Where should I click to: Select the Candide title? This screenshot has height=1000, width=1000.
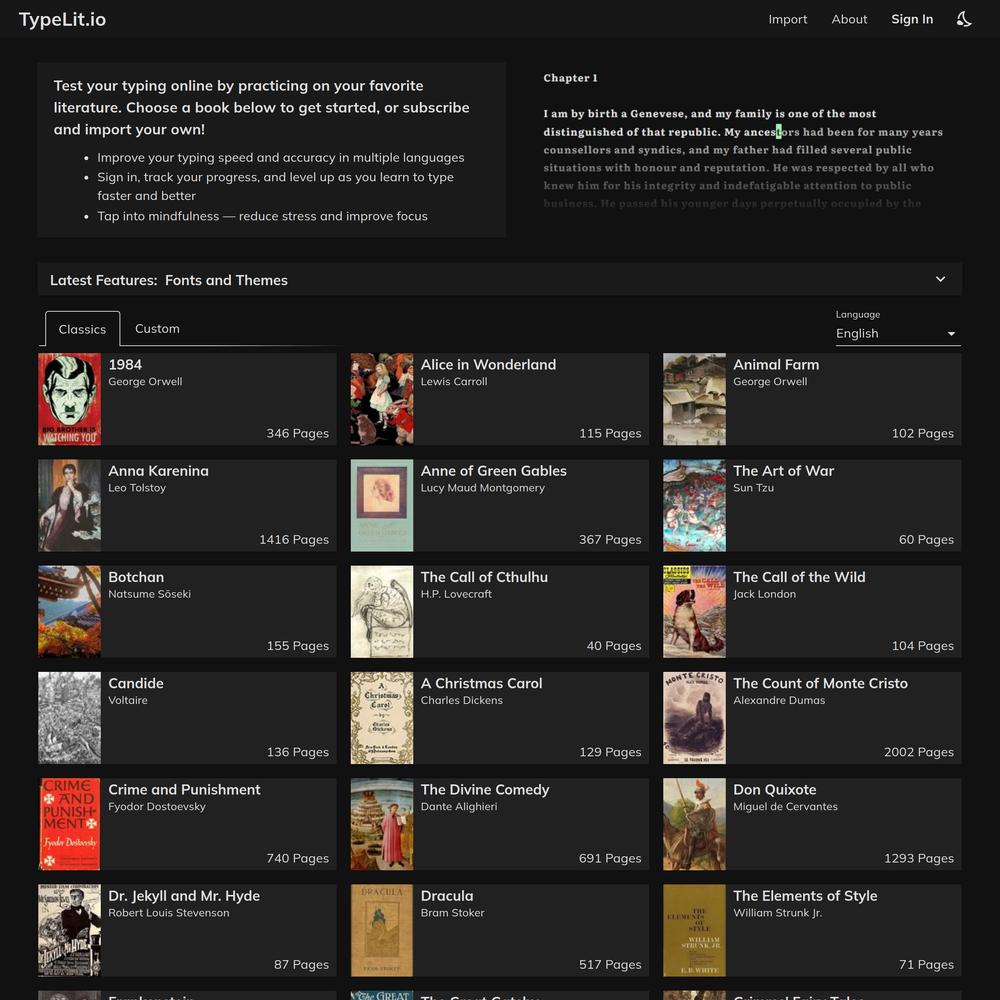136,684
